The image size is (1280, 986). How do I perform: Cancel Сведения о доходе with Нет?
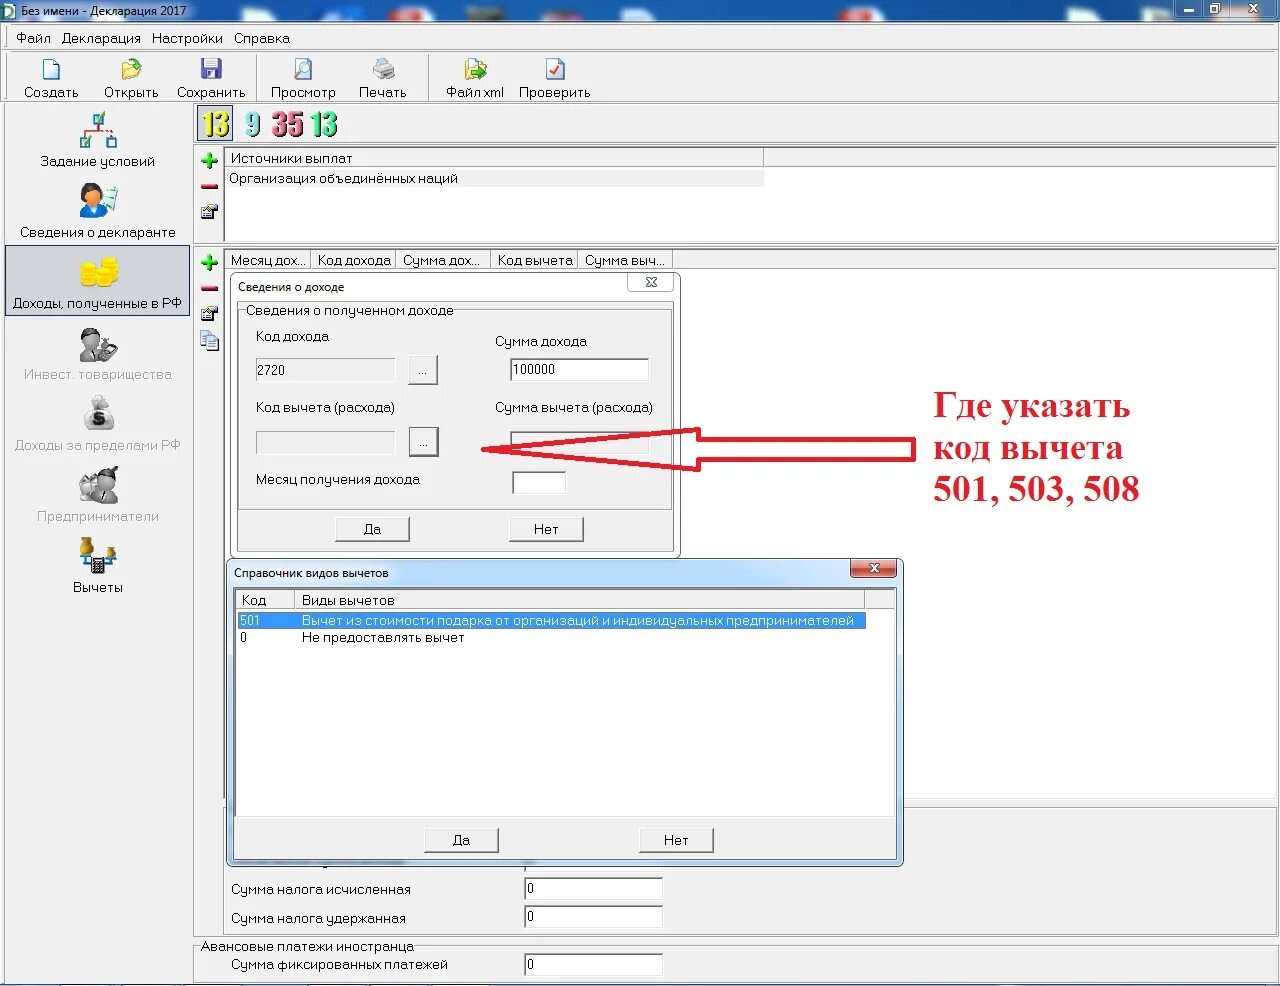click(546, 529)
